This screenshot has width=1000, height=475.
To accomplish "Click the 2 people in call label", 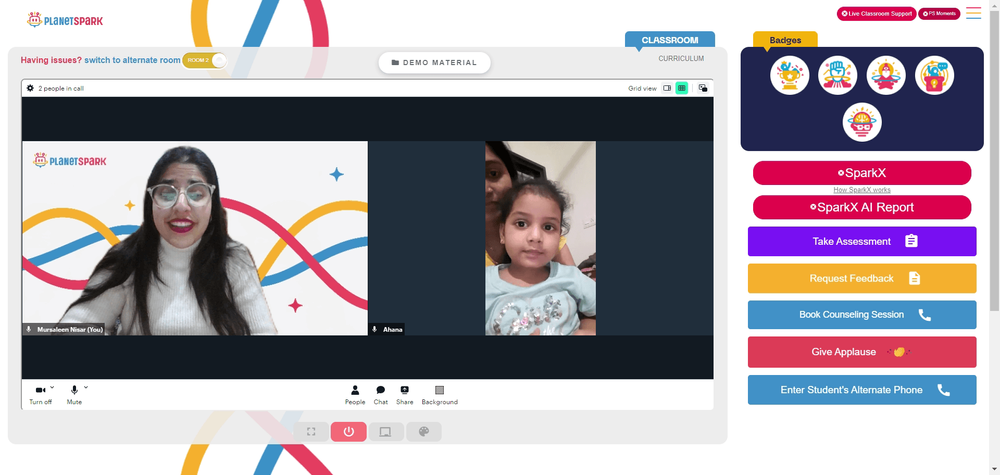I will pyautogui.click(x=61, y=89).
